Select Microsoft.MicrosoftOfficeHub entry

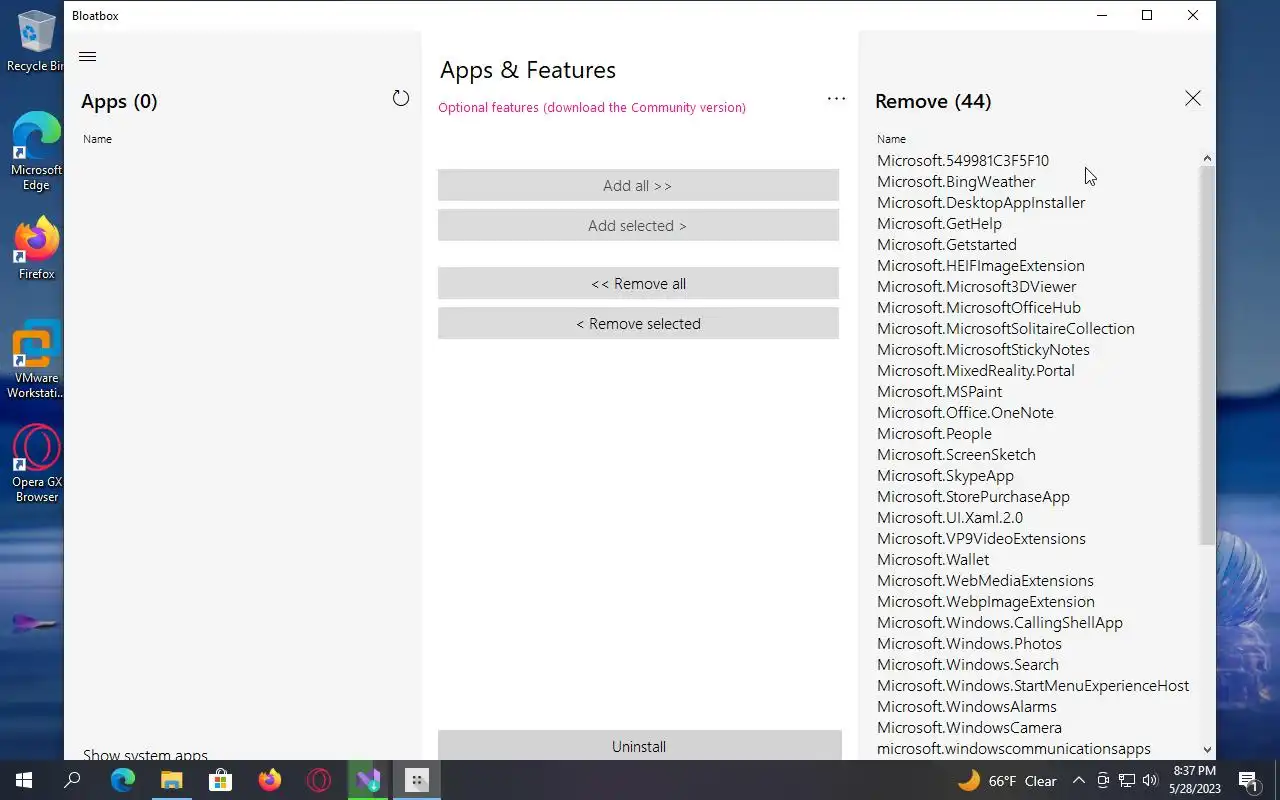pyautogui.click(x=979, y=307)
